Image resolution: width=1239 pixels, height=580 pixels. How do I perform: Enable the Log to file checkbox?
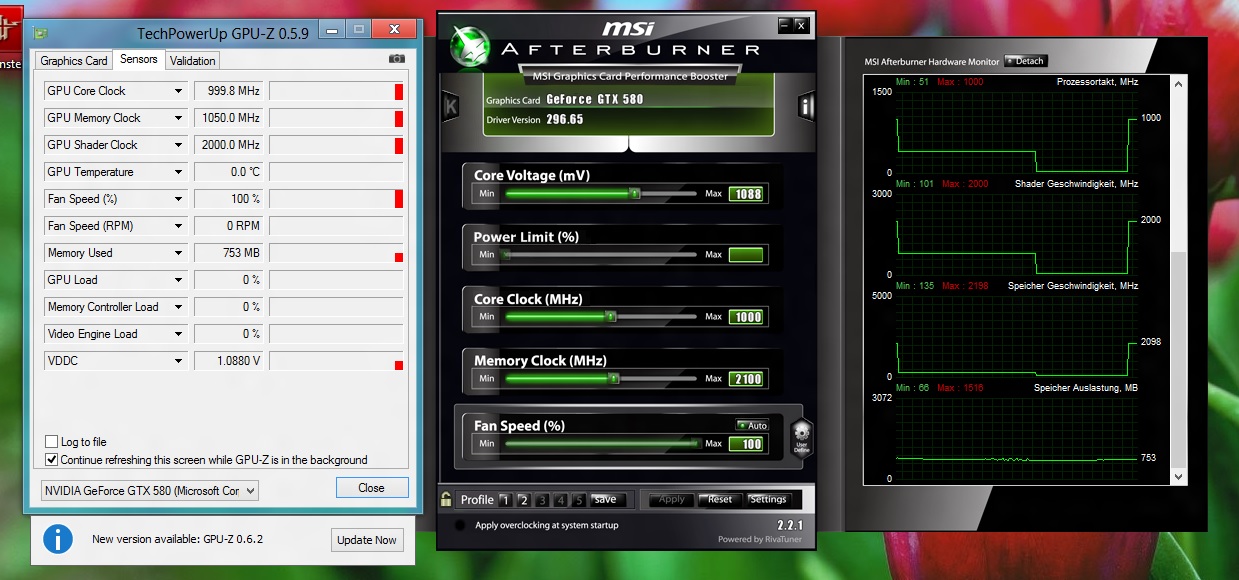click(49, 441)
